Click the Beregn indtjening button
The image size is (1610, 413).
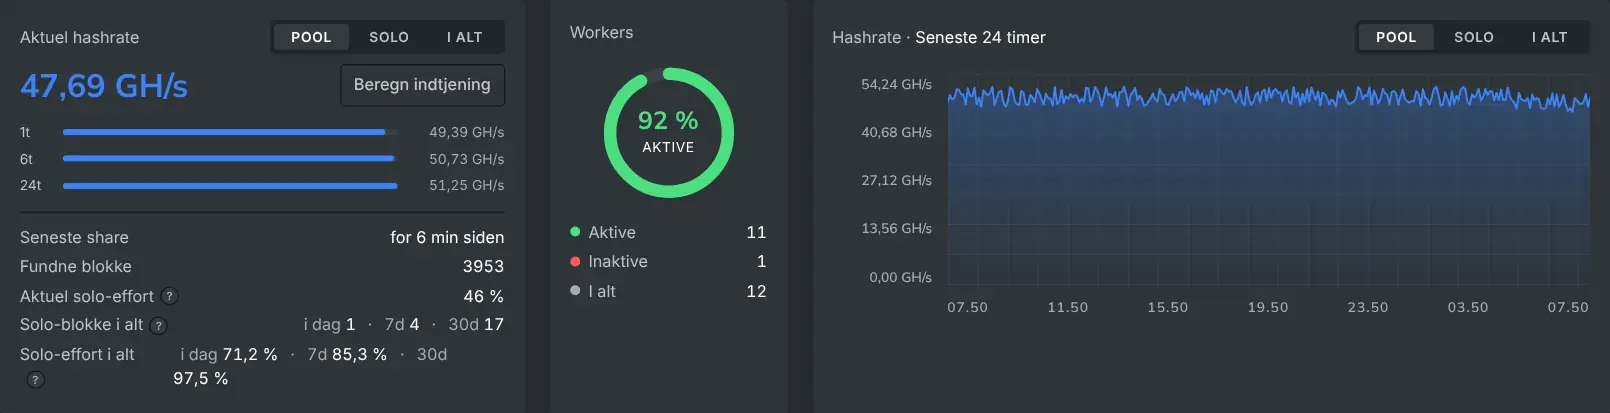[x=422, y=85]
